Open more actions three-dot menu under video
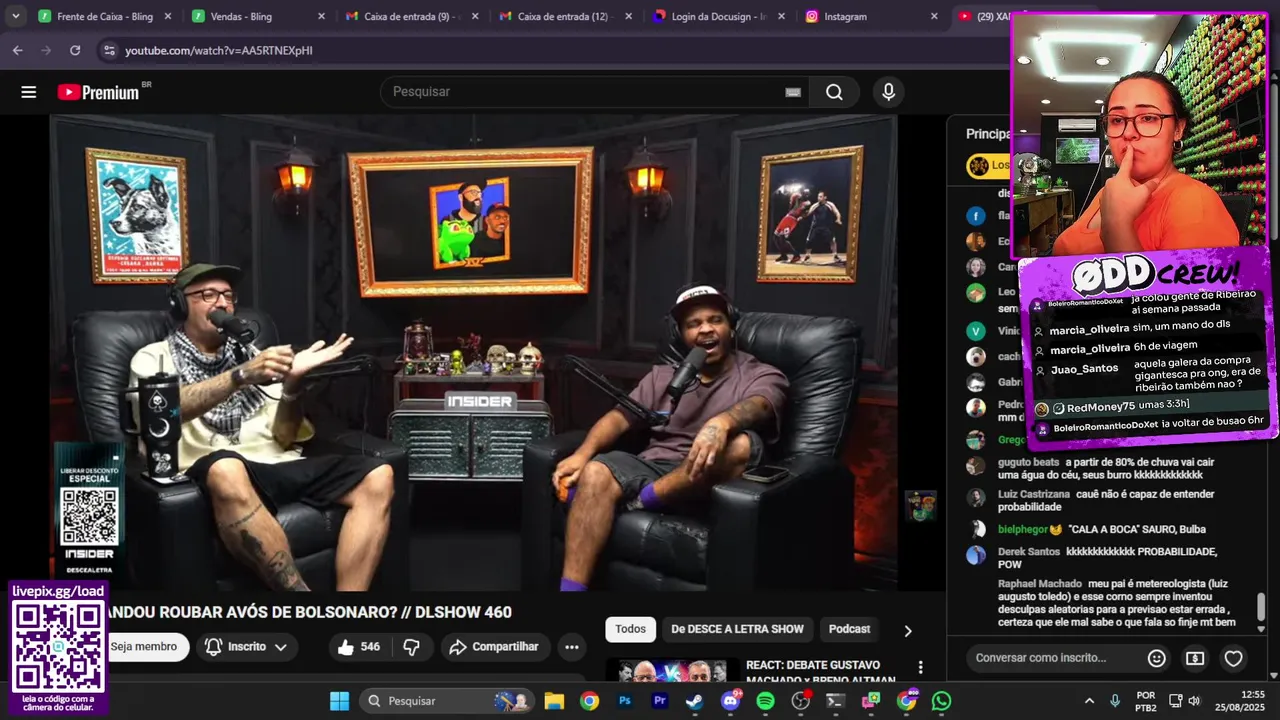Viewport: 1280px width, 720px height. point(572,647)
